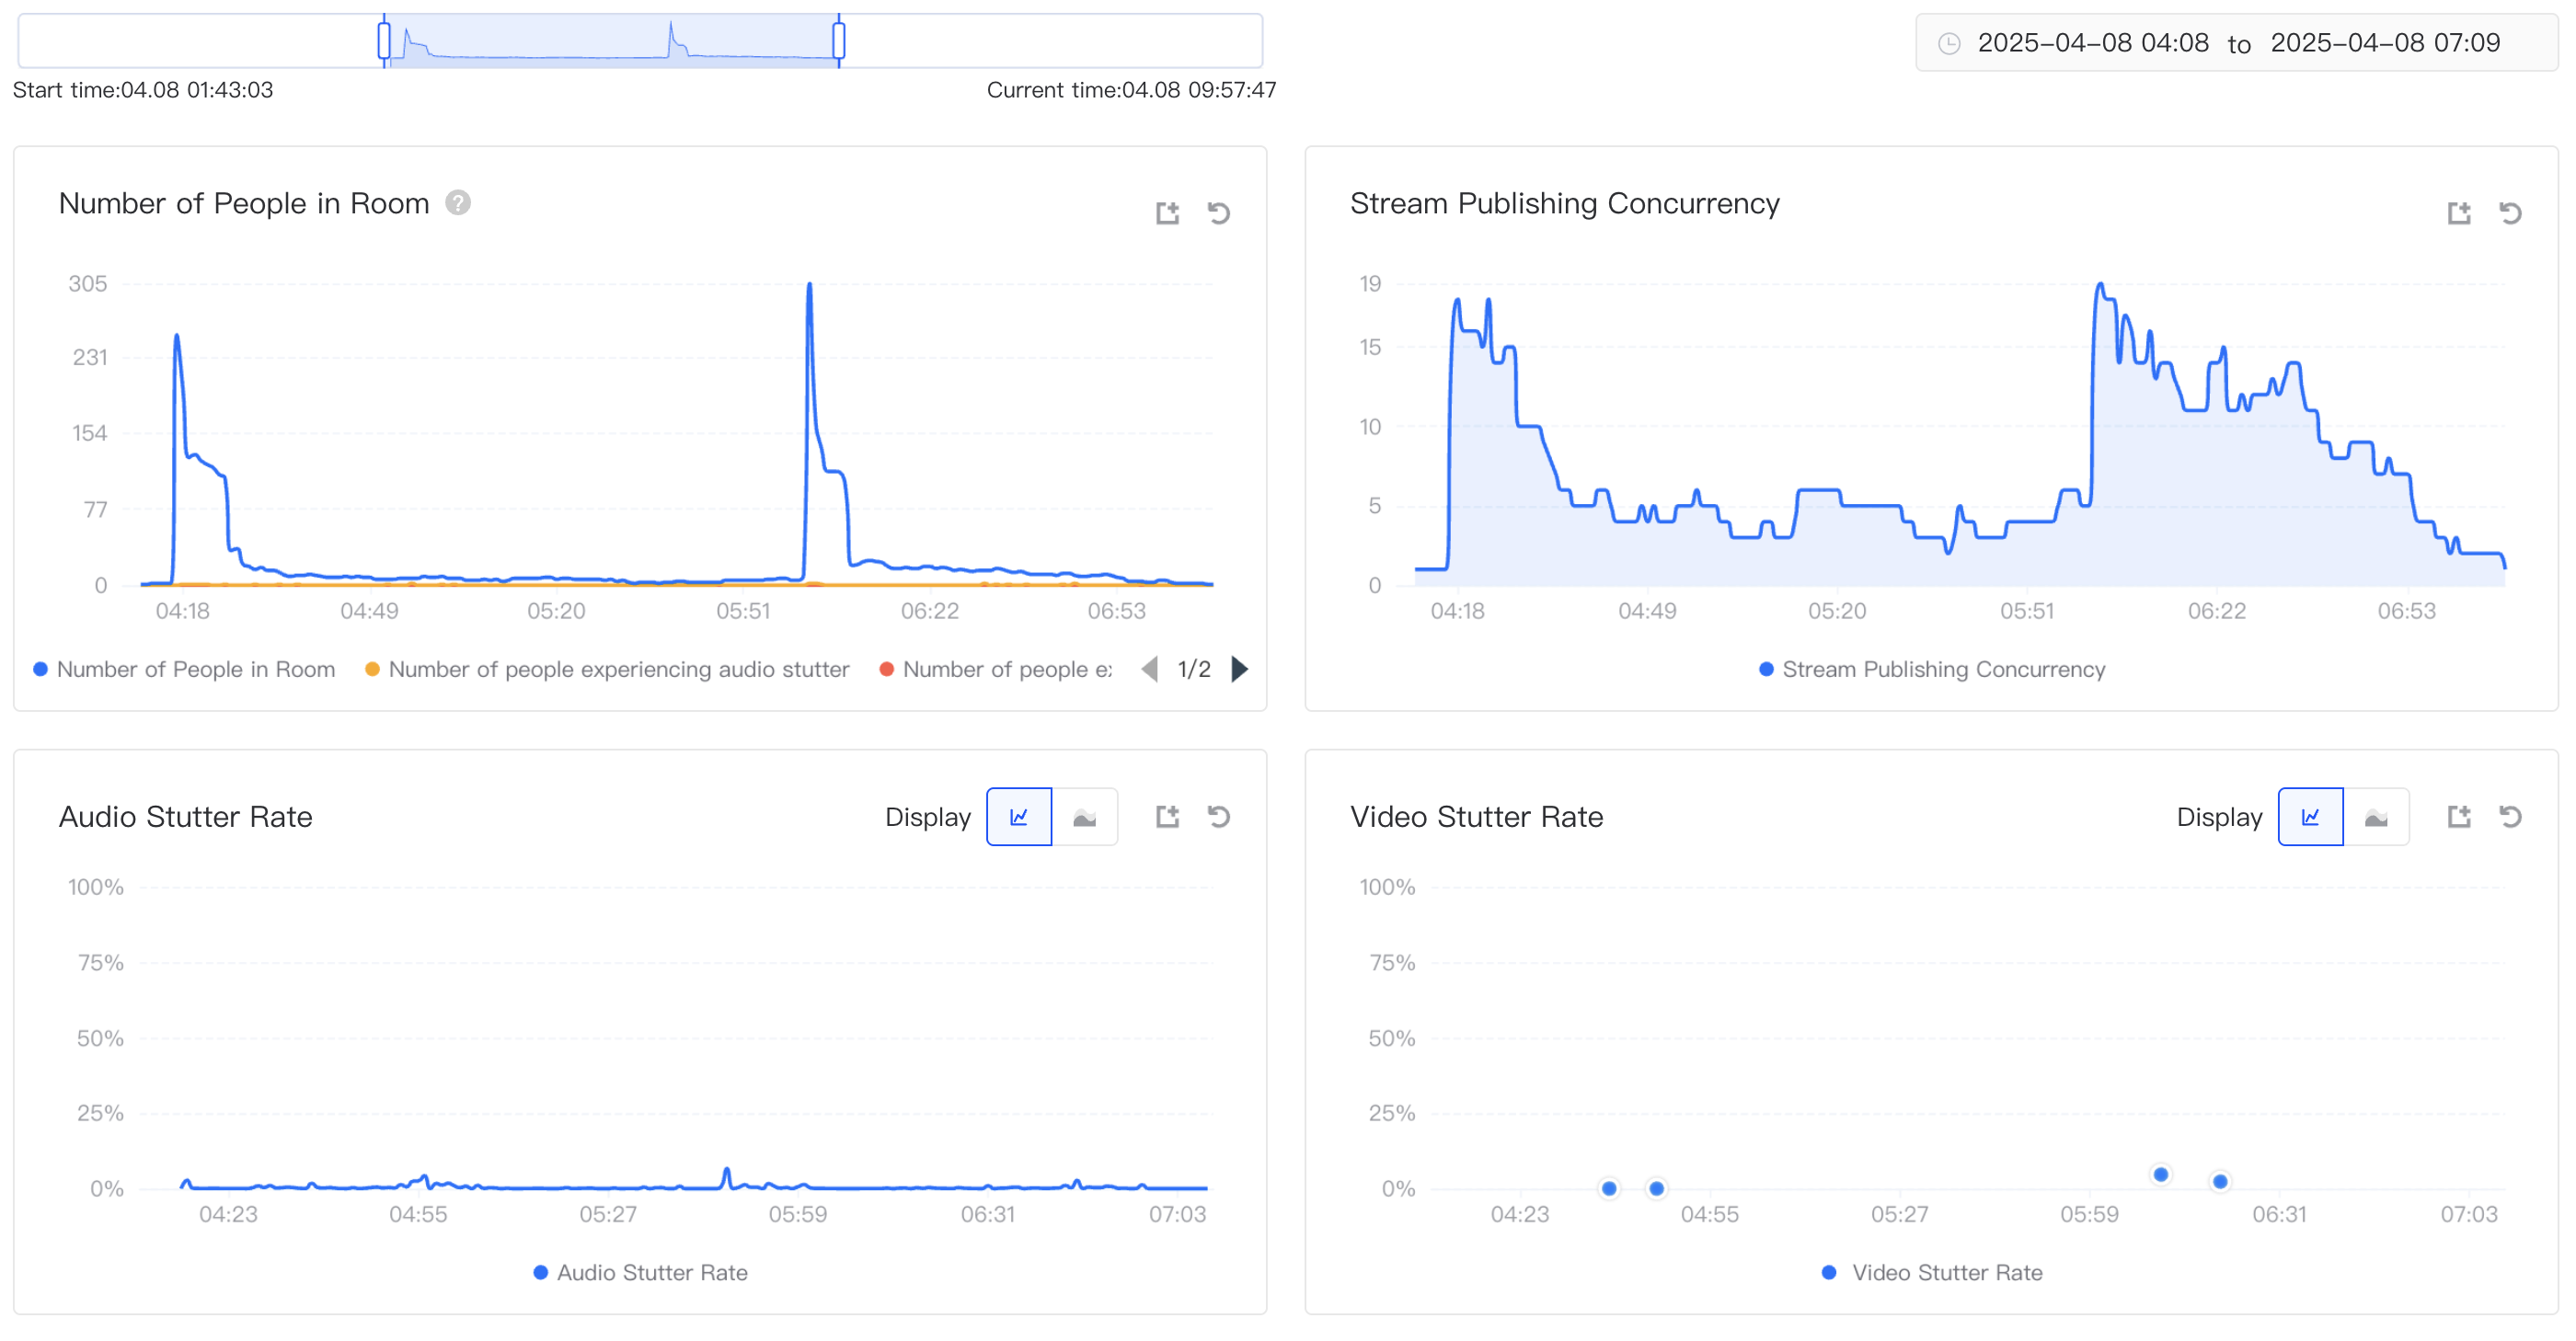This screenshot has height=1341, width=2576.
Task: Select line display for Audio Stutter Rate
Action: [x=1019, y=817]
